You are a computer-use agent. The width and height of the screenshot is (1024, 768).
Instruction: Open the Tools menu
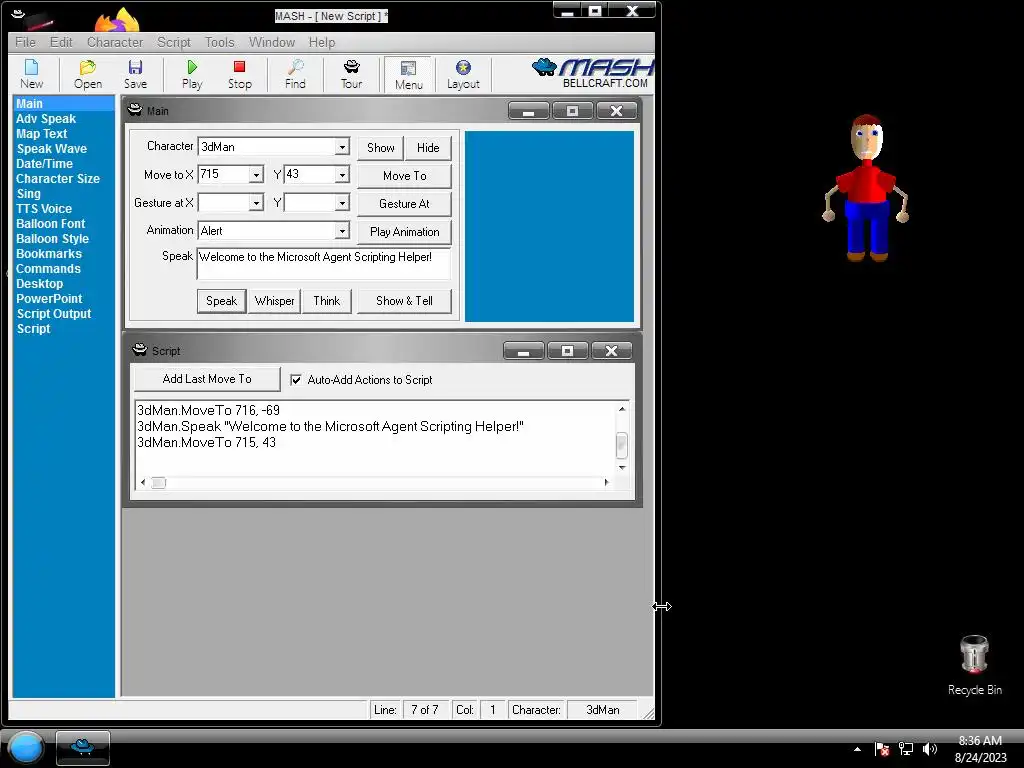coord(219,42)
